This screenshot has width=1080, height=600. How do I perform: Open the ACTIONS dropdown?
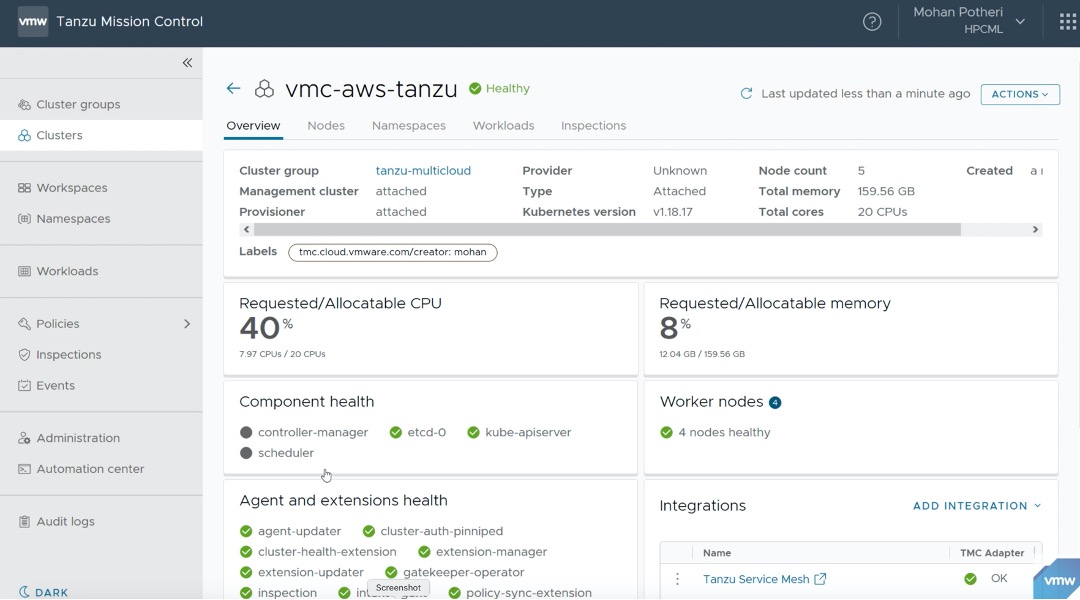pos(1020,94)
